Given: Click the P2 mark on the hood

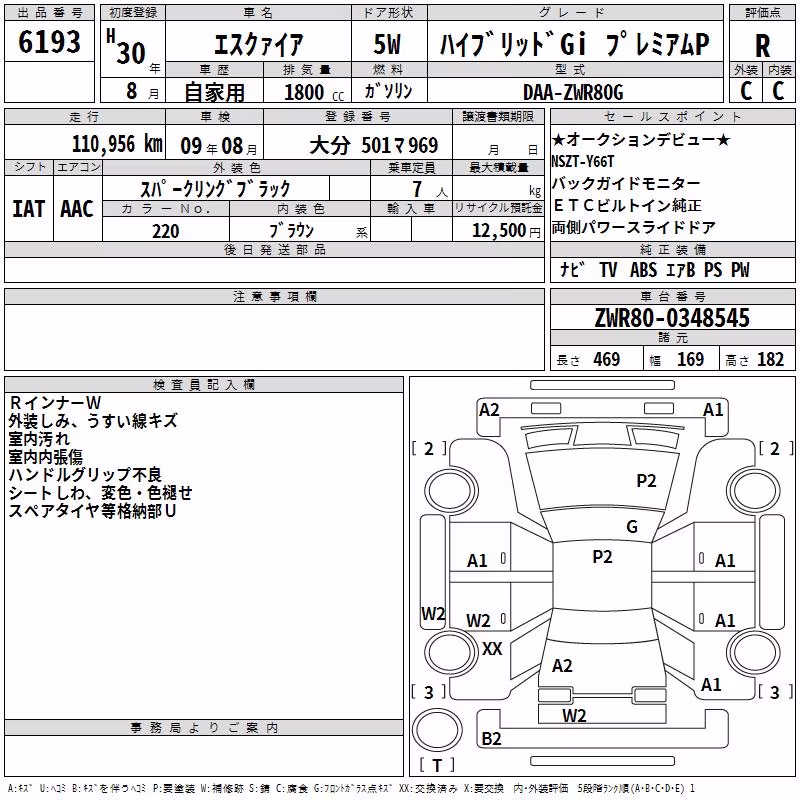Looking at the screenshot, I should coord(646,480).
